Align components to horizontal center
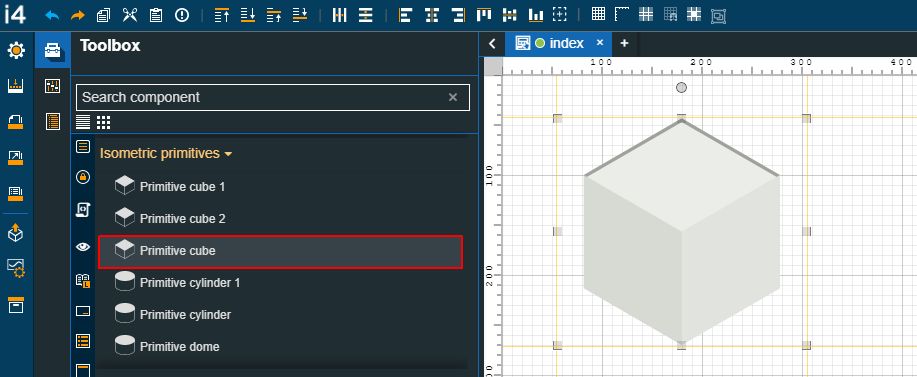This screenshot has height=377, width=917. [x=432, y=15]
